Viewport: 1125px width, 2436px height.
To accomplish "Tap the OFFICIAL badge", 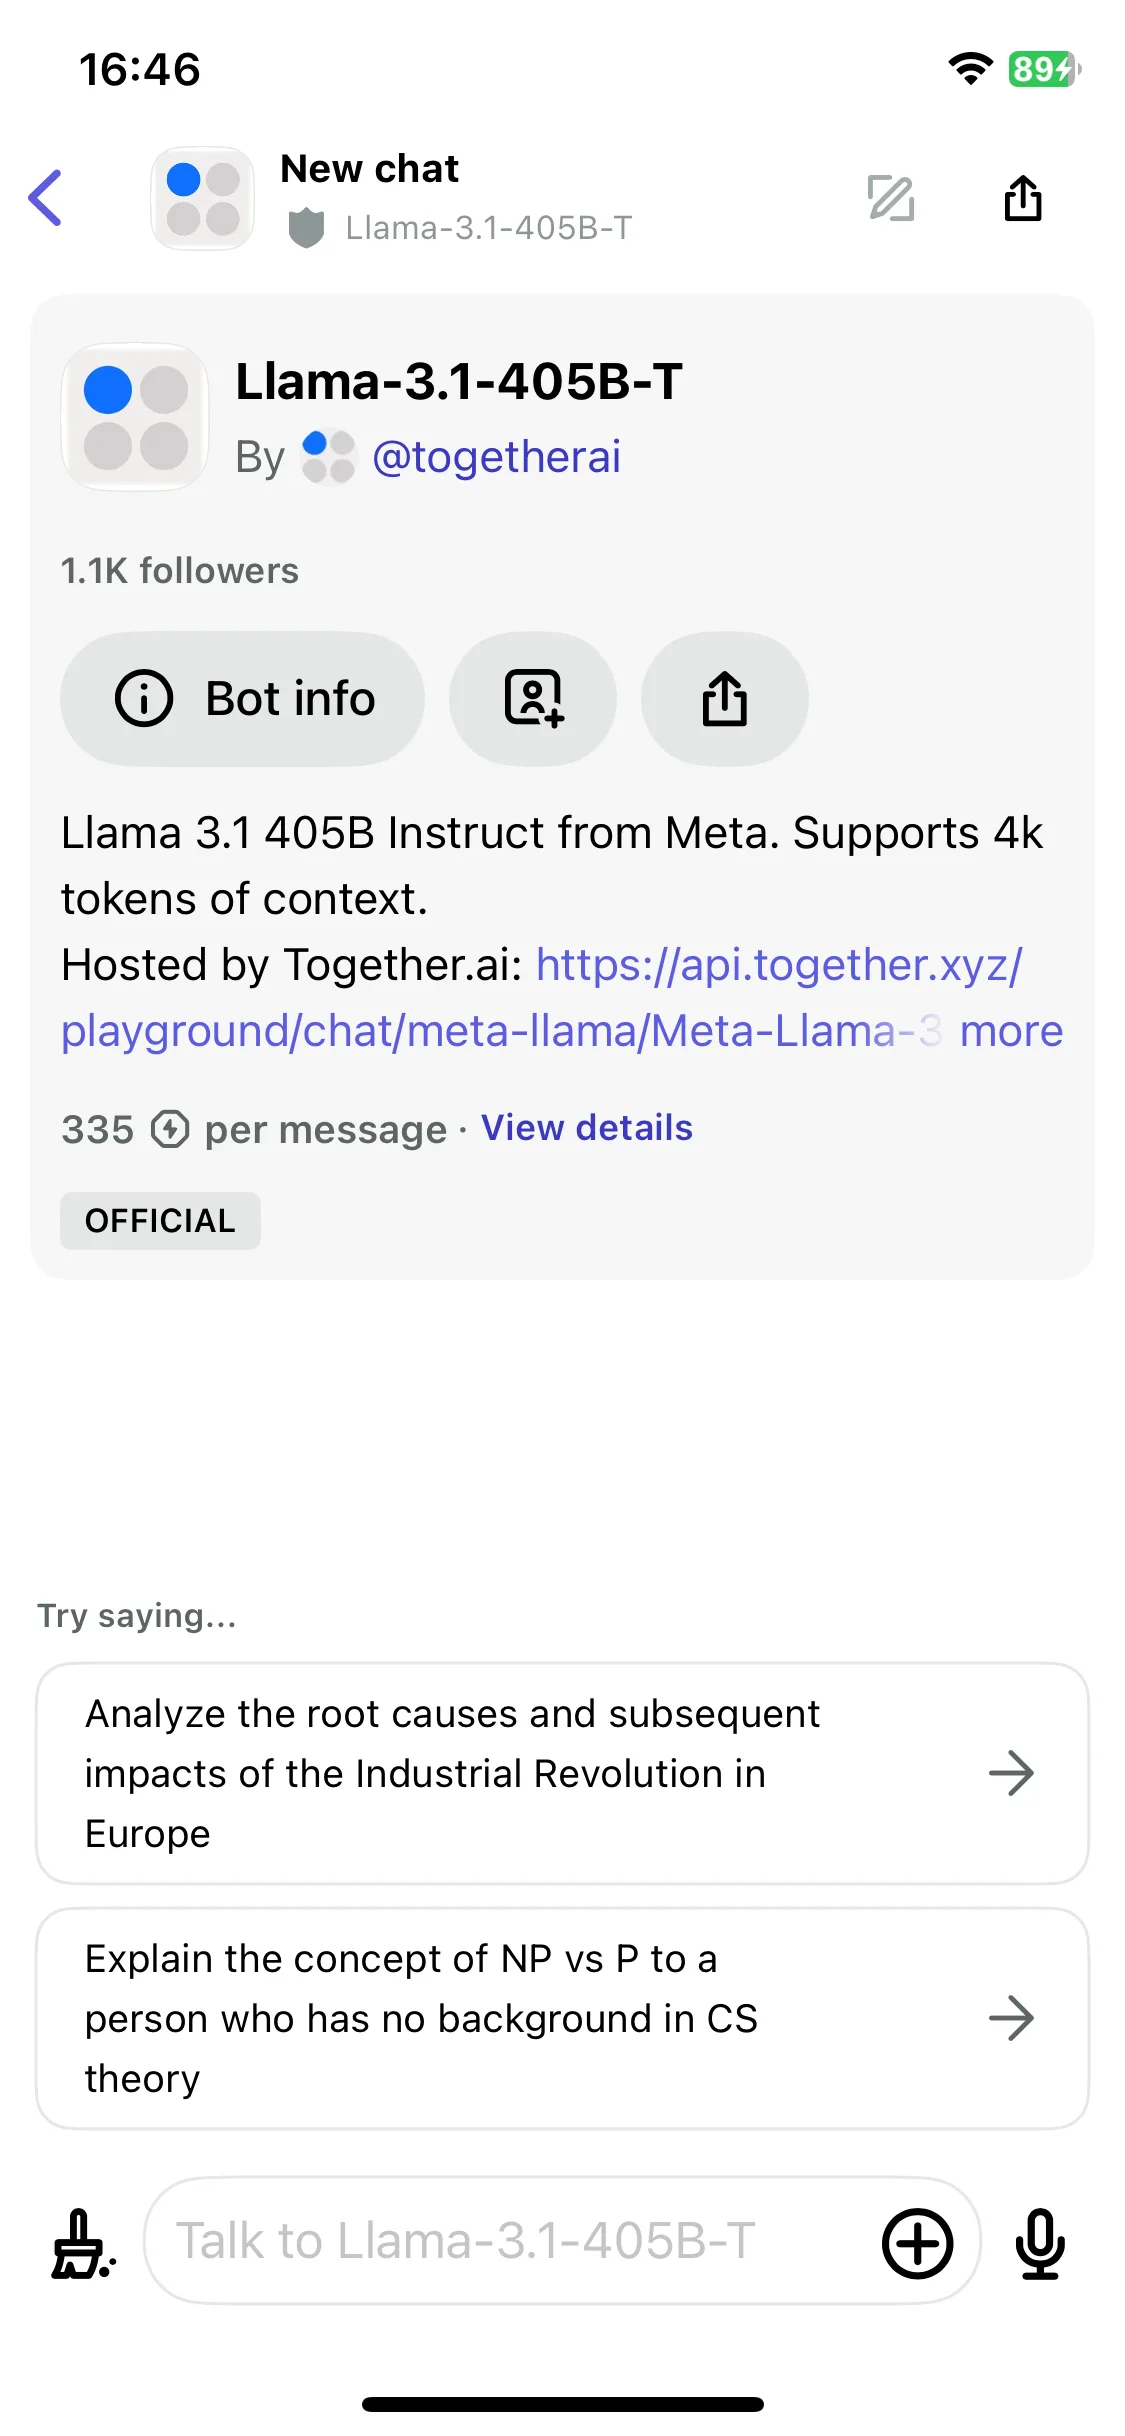I will pos(160,1220).
